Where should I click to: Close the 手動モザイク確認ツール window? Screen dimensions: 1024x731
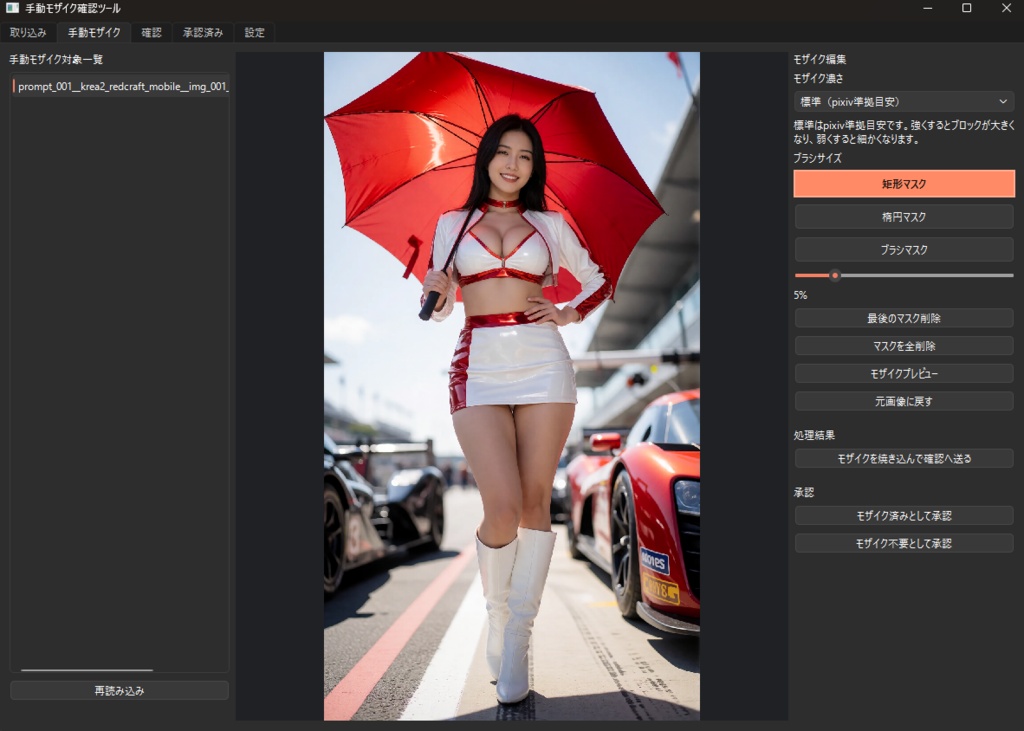1006,8
